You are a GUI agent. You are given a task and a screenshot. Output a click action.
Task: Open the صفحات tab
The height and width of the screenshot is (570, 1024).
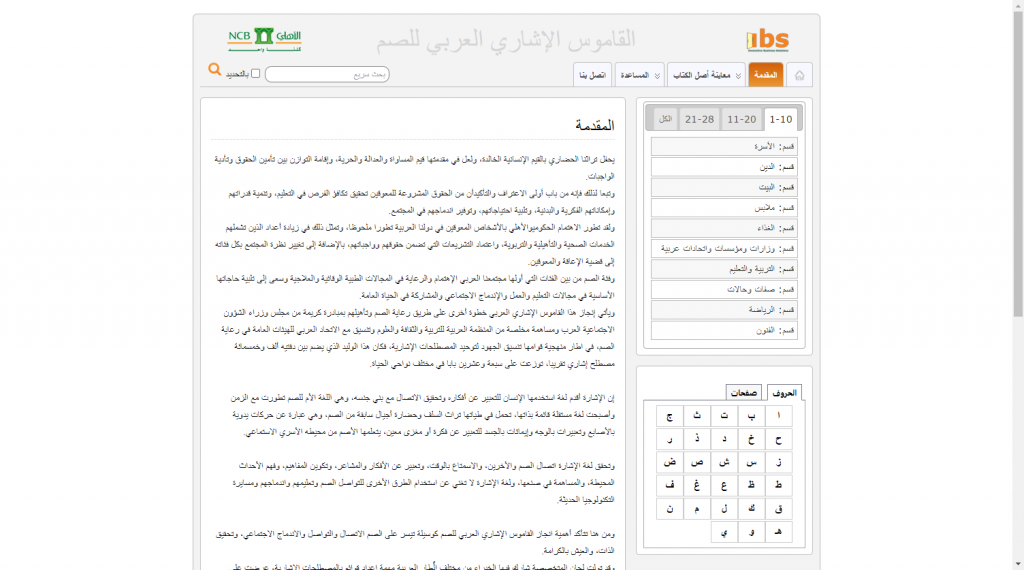743,393
